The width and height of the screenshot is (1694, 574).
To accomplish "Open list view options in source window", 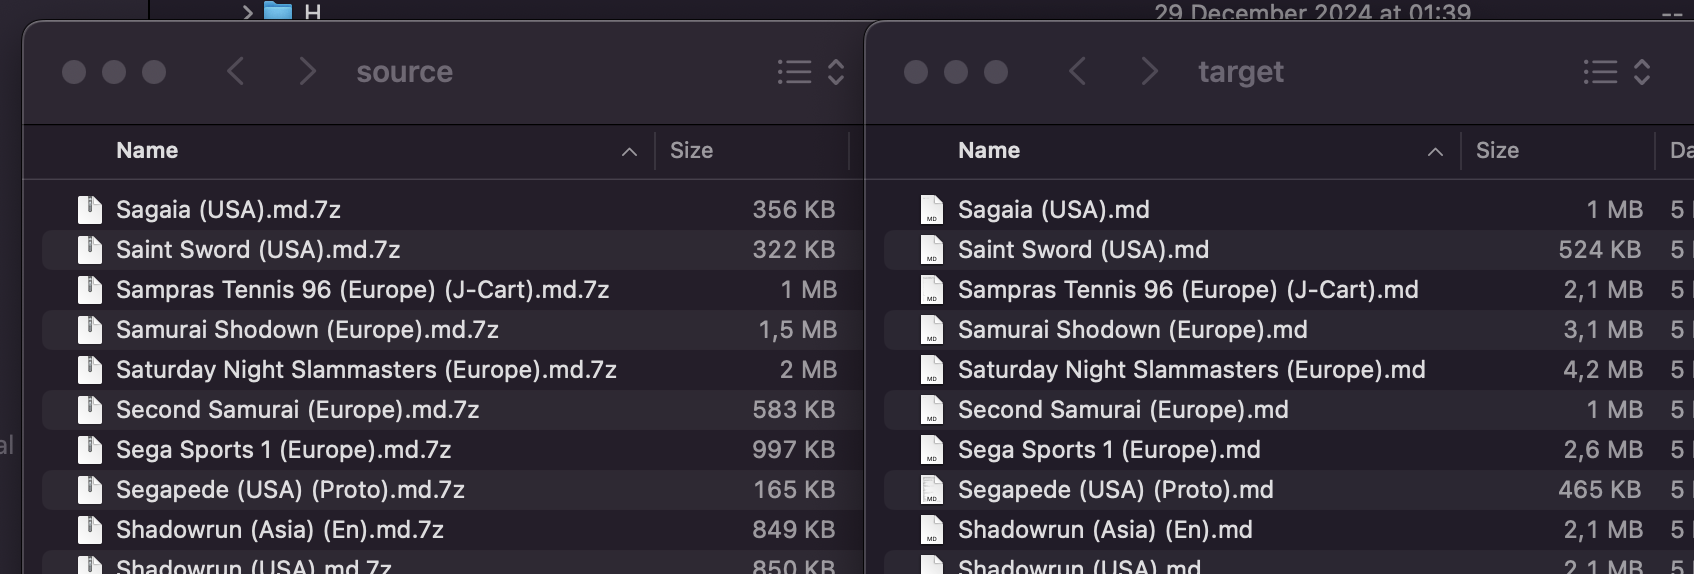I will click(811, 72).
